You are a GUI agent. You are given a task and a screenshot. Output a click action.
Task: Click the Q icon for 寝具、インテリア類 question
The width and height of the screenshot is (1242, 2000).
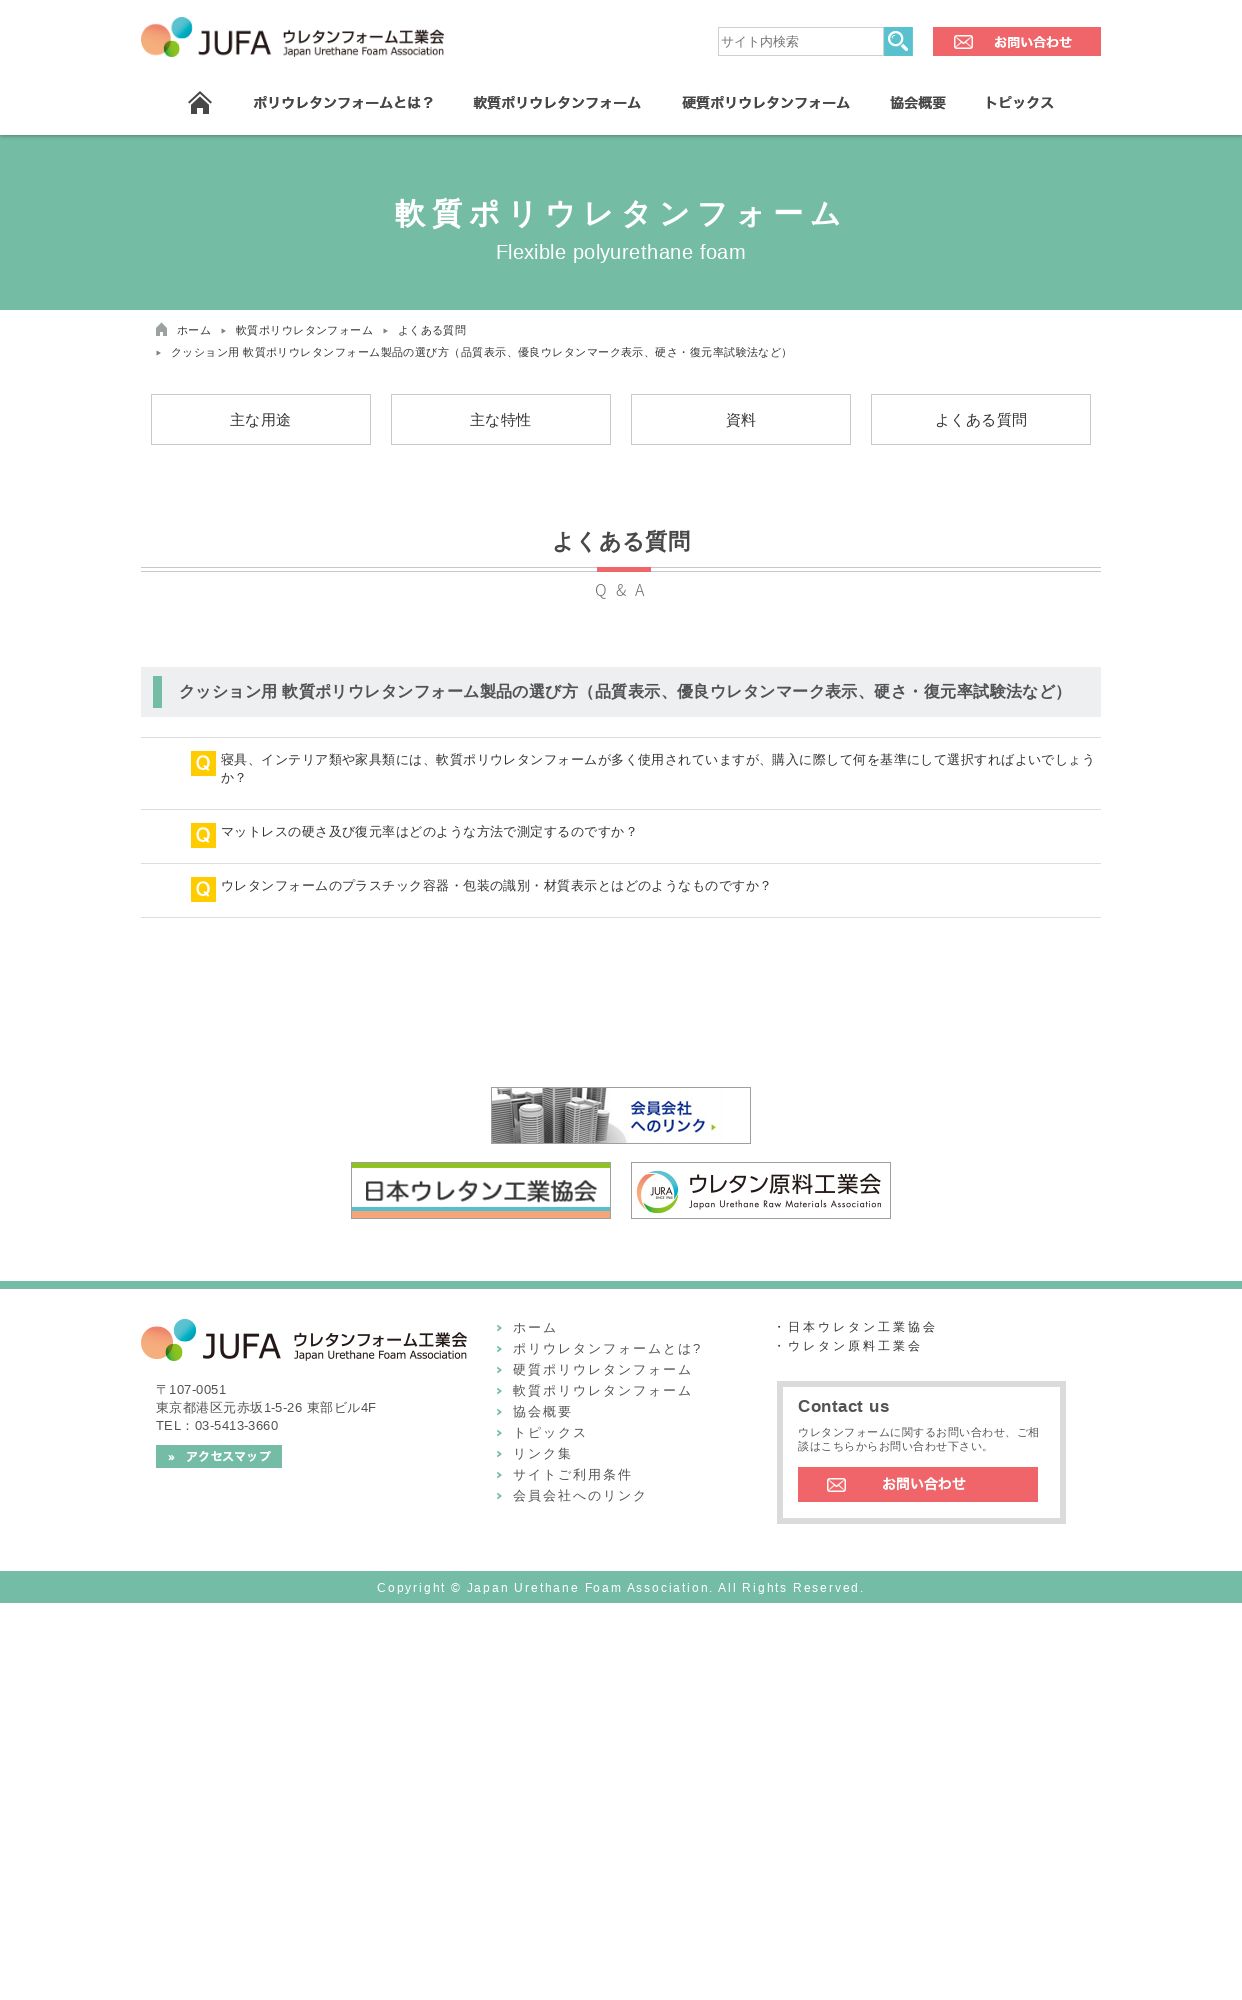tap(203, 763)
